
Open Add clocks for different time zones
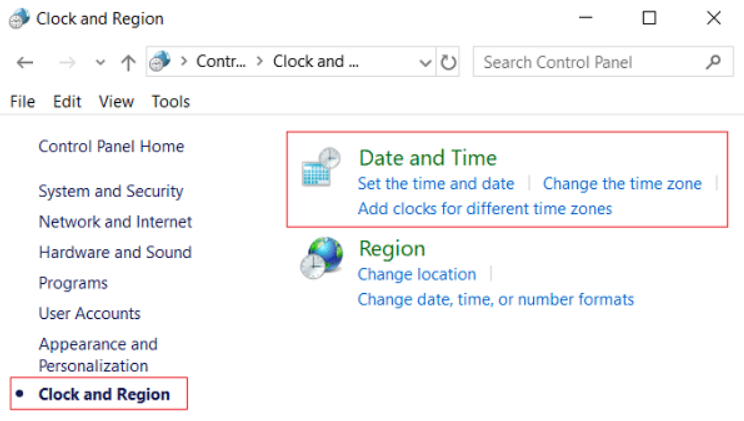[x=485, y=209]
